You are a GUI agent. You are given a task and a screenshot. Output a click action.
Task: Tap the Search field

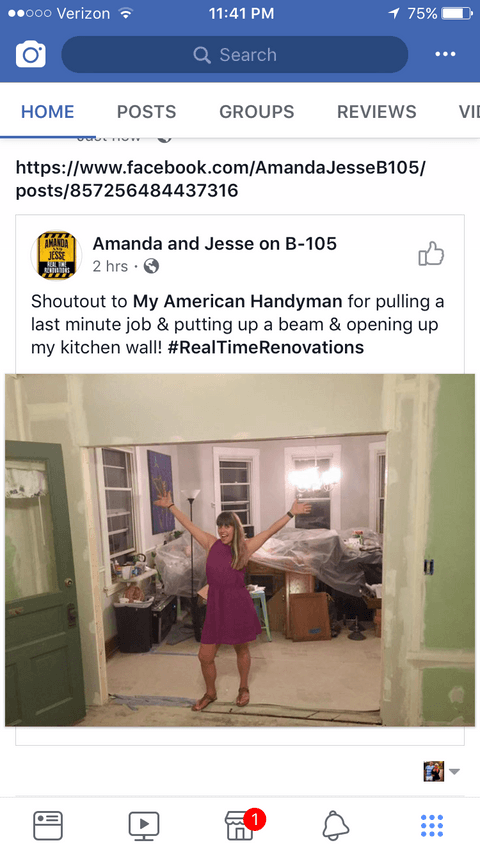[x=235, y=54]
